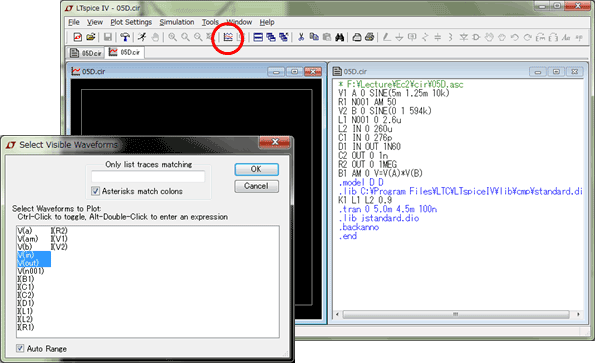Switch to the 05D.cir waveform plot tab
This screenshot has width=595, height=363.
[x=125, y=52]
